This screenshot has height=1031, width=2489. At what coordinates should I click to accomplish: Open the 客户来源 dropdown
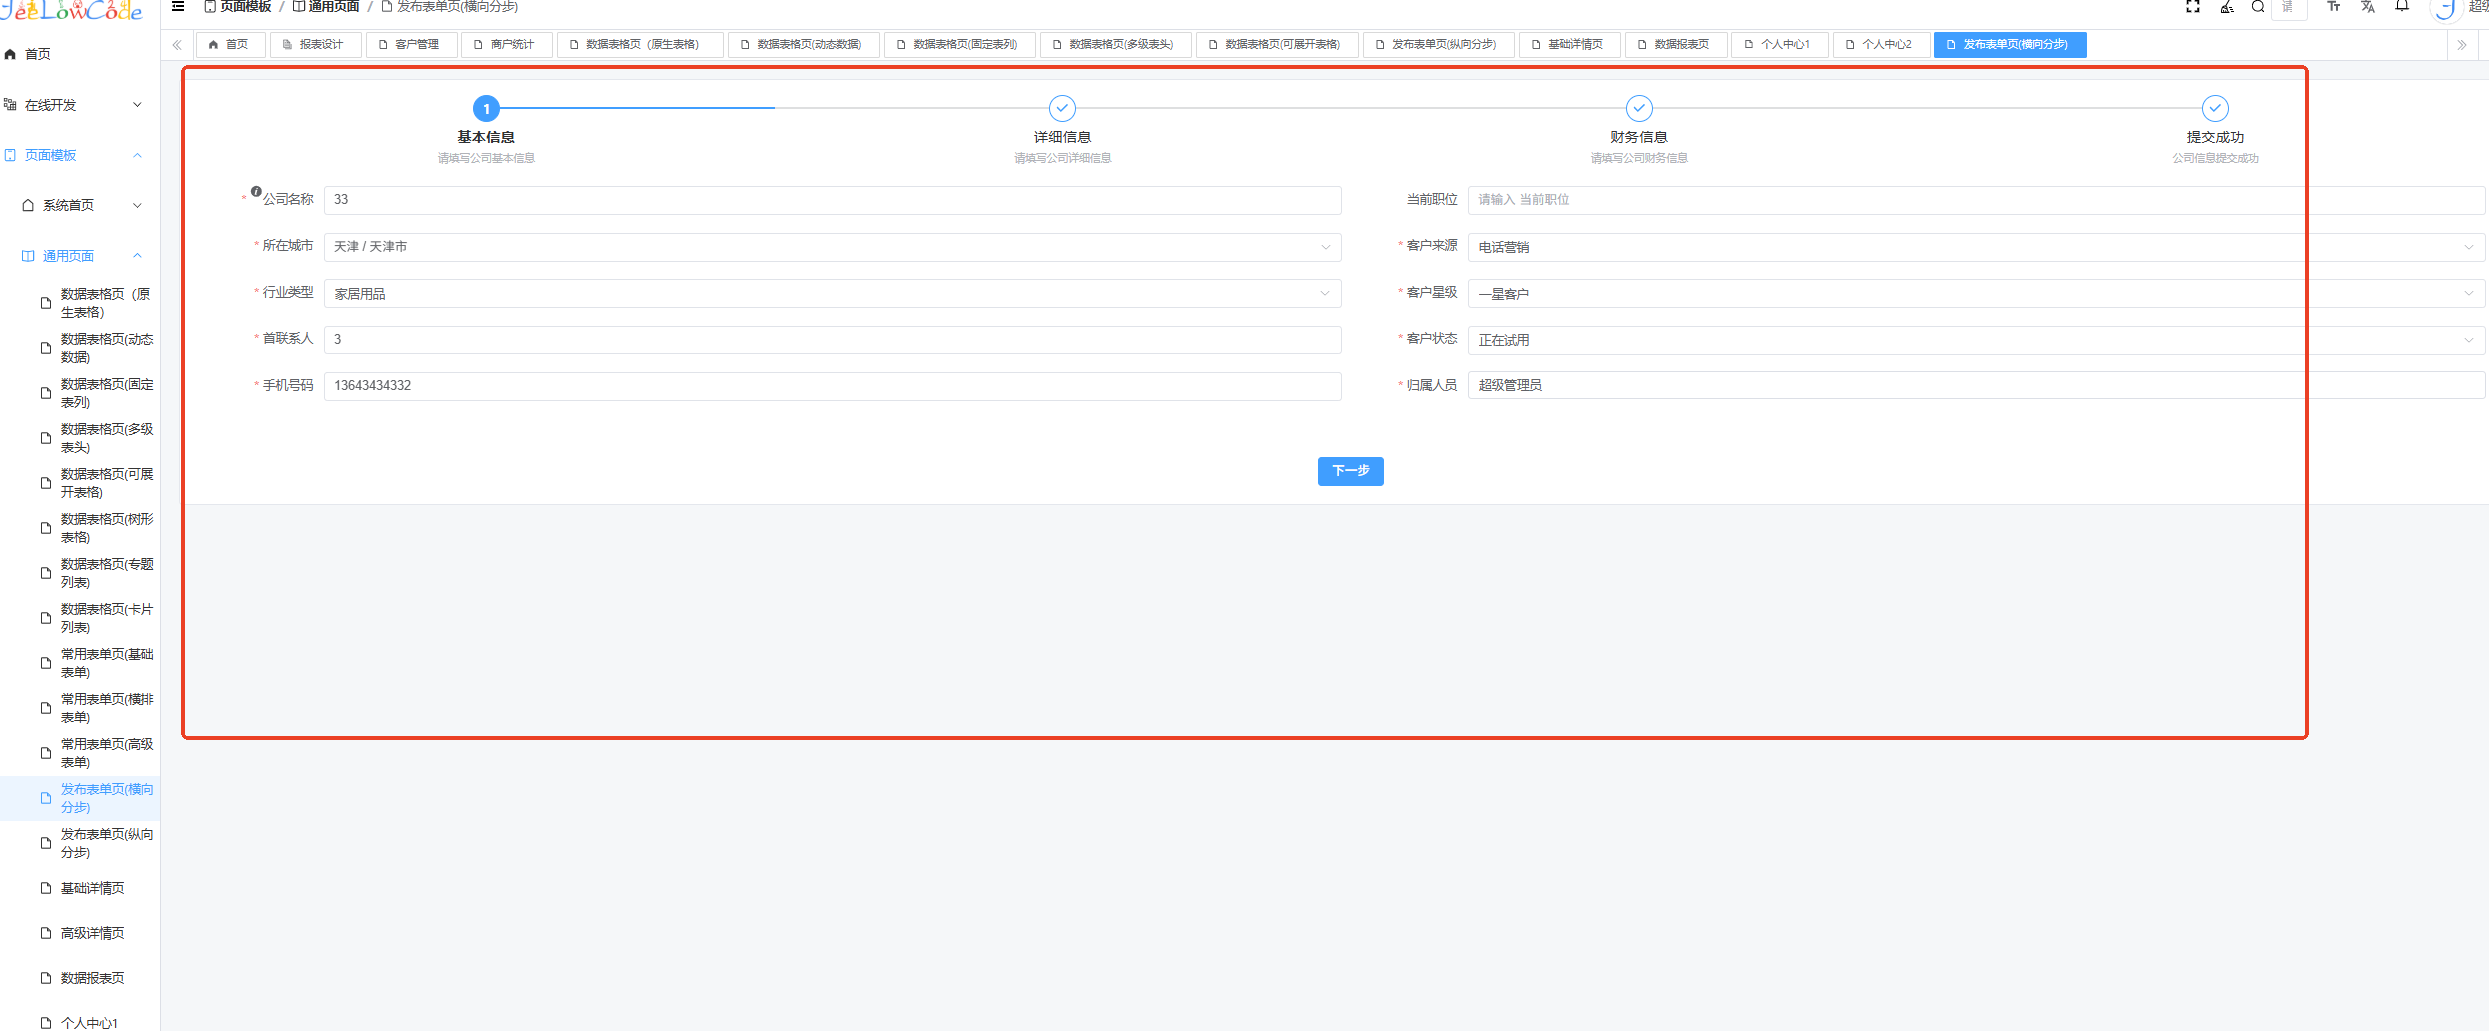(x=1974, y=247)
